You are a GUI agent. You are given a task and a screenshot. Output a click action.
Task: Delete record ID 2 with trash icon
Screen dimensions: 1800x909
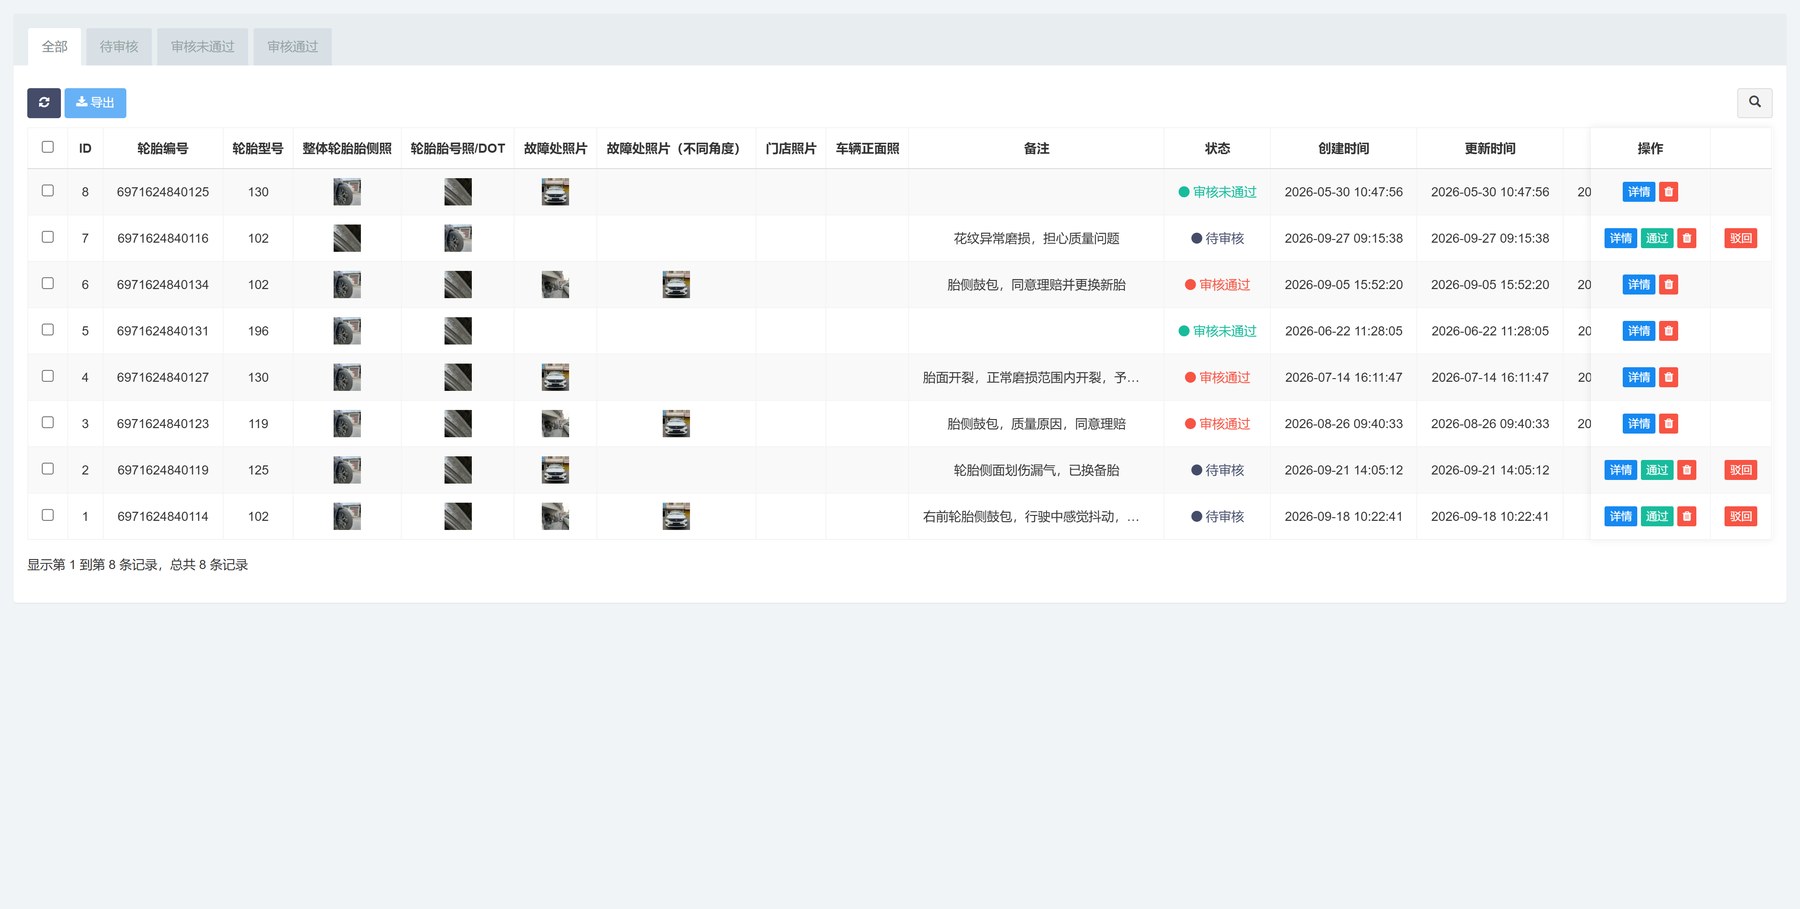(x=1687, y=470)
